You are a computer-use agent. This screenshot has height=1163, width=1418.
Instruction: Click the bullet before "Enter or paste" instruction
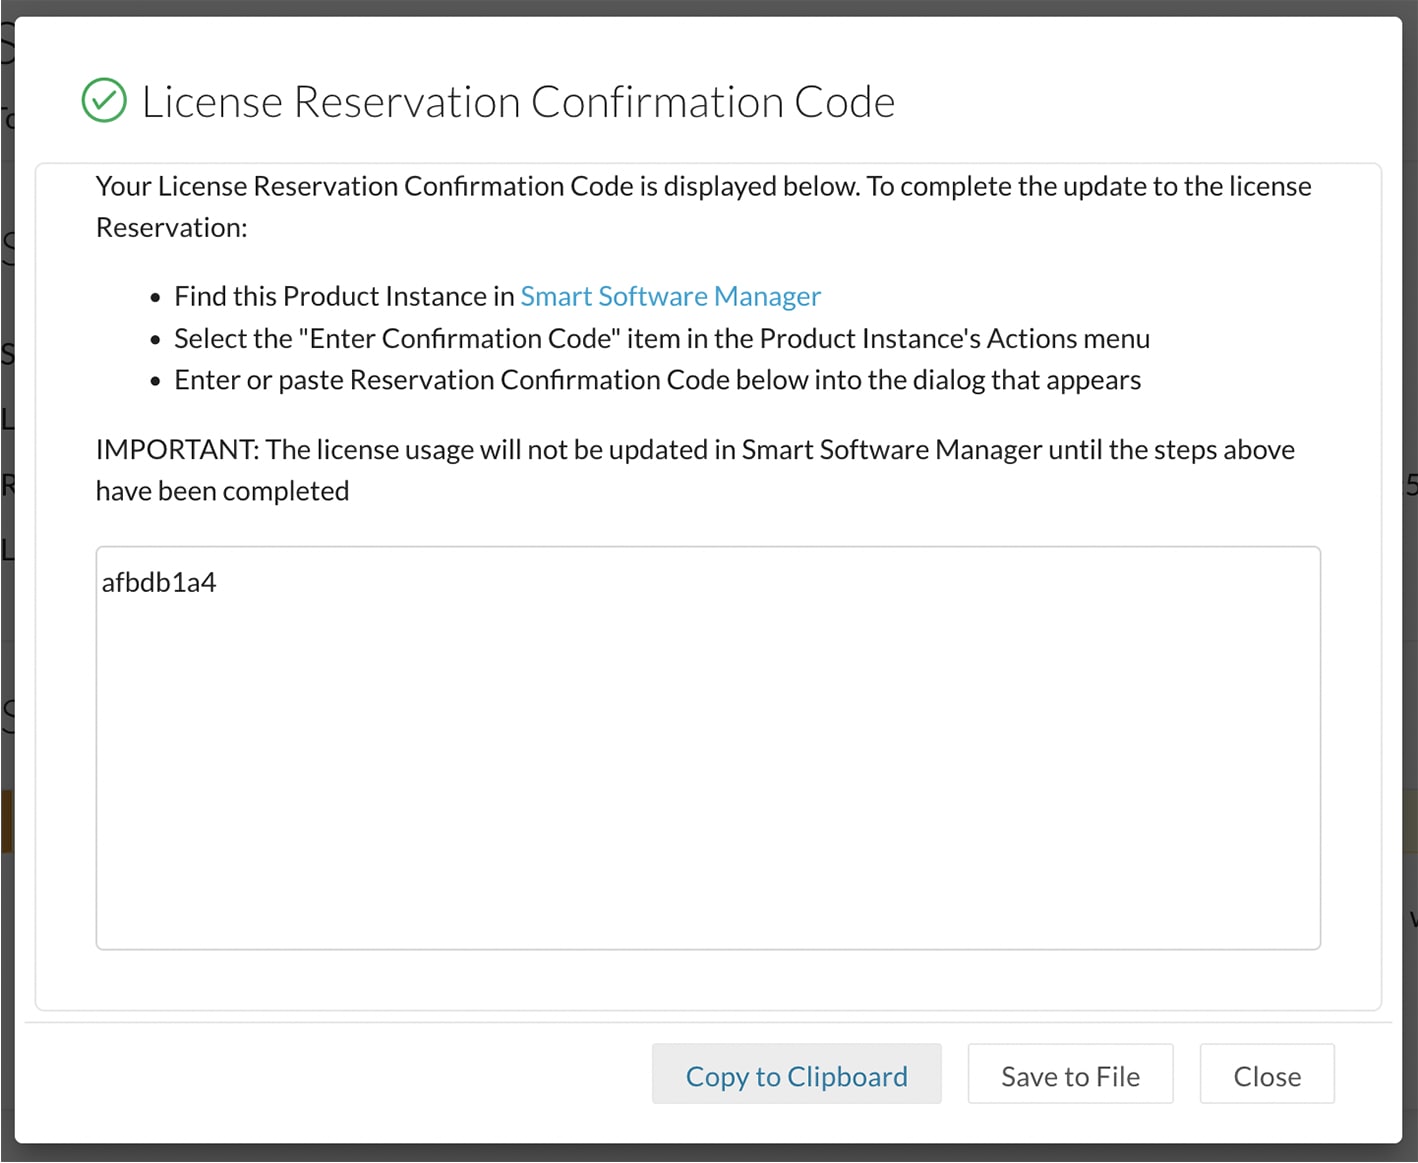point(155,382)
